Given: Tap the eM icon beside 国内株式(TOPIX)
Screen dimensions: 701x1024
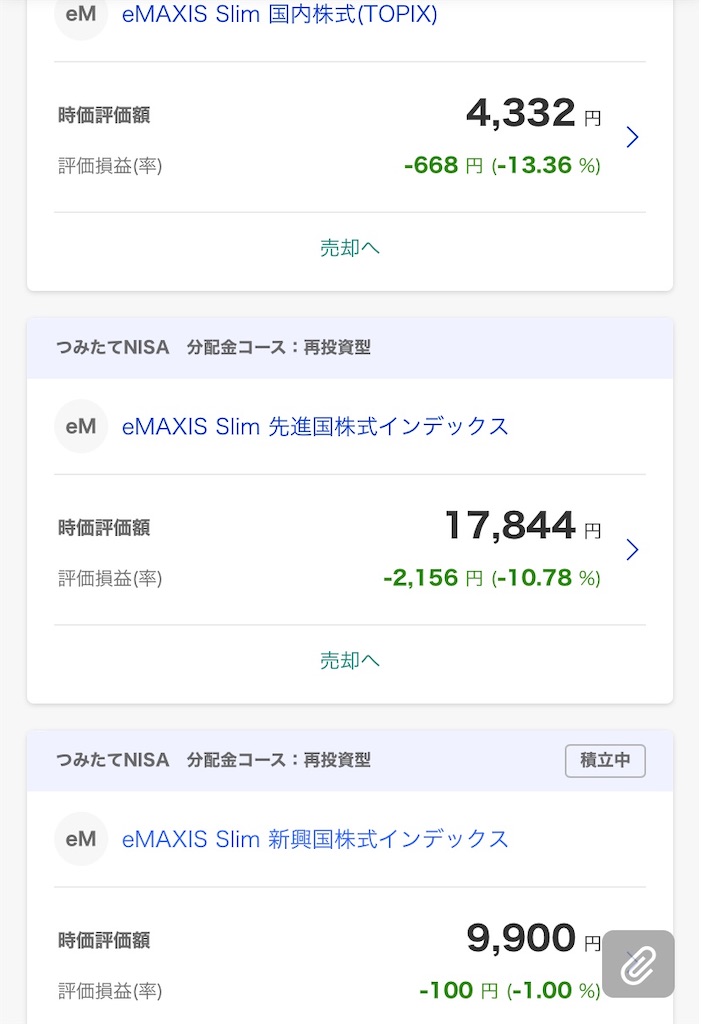Looking at the screenshot, I should point(80,16).
